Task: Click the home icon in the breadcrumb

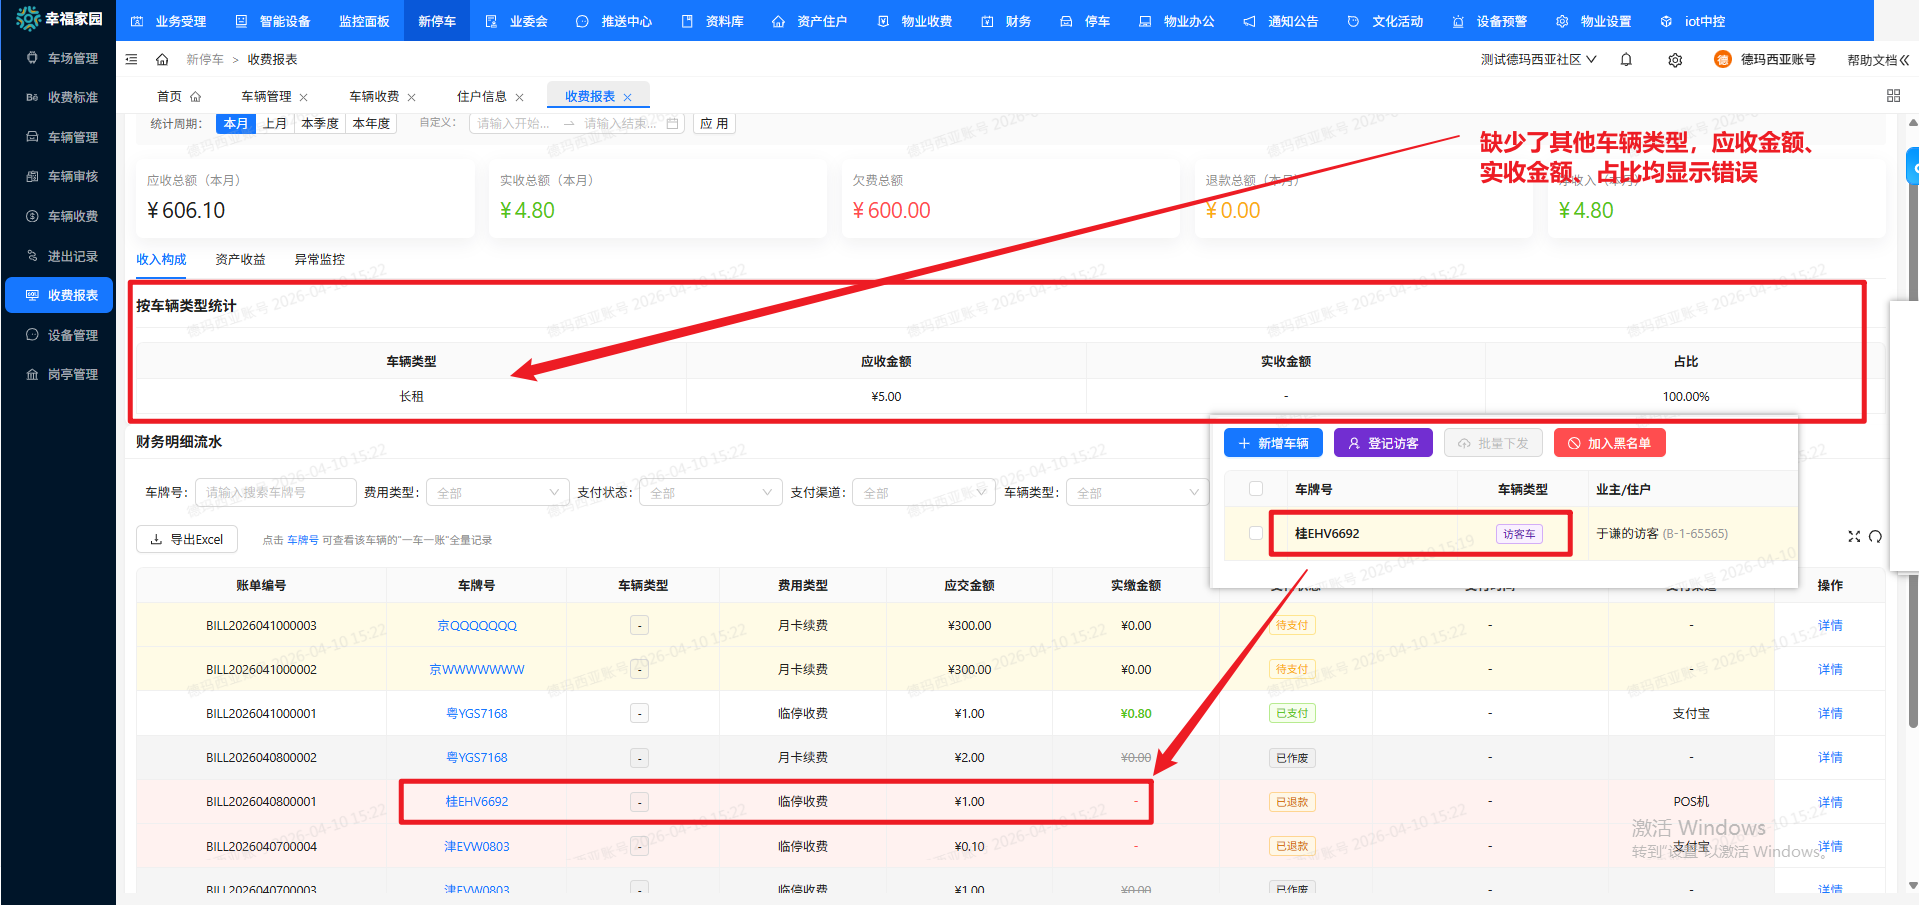Action: tap(162, 60)
